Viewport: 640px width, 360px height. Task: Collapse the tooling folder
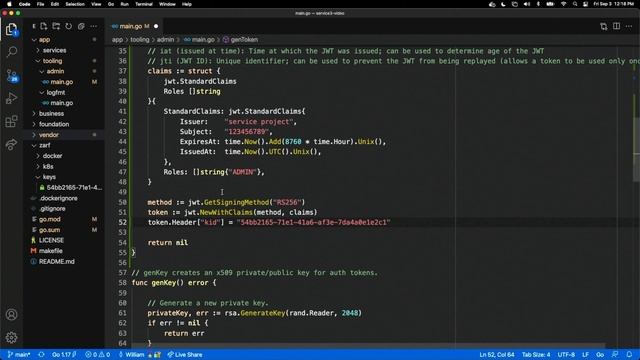point(52,61)
